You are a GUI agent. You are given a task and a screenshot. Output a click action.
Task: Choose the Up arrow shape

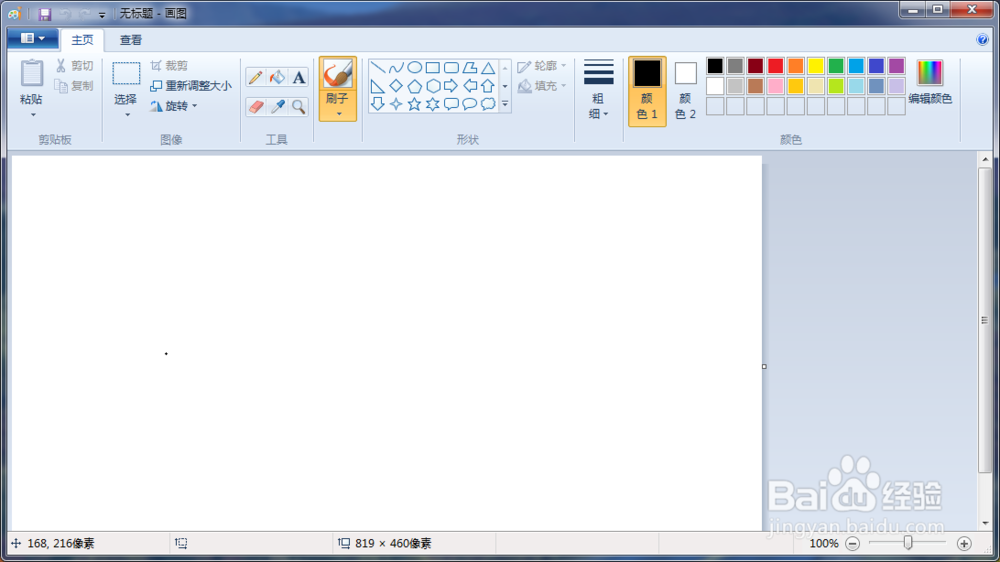(488, 85)
